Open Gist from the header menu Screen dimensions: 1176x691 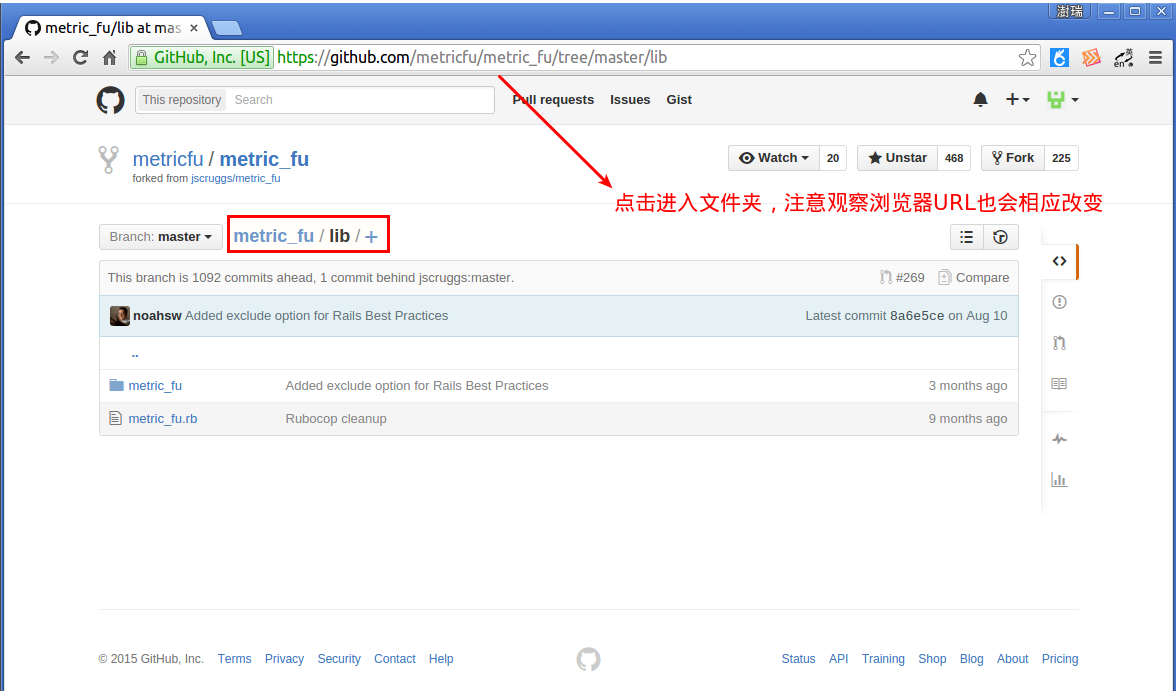pos(679,100)
